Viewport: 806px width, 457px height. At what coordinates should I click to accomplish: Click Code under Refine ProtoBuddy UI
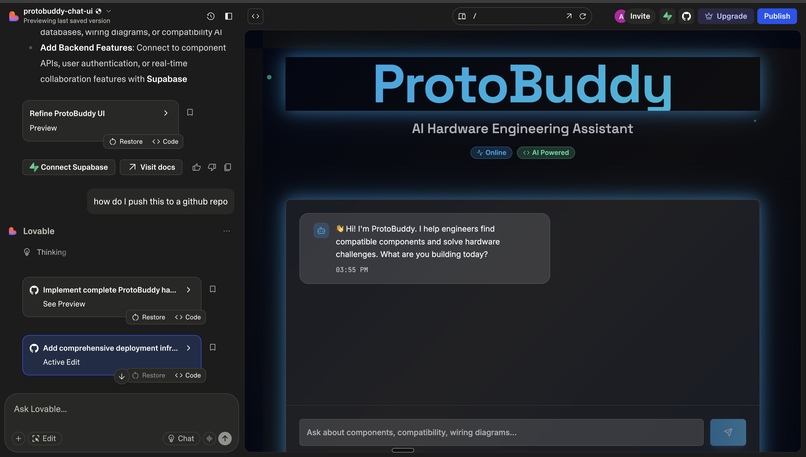tap(166, 142)
